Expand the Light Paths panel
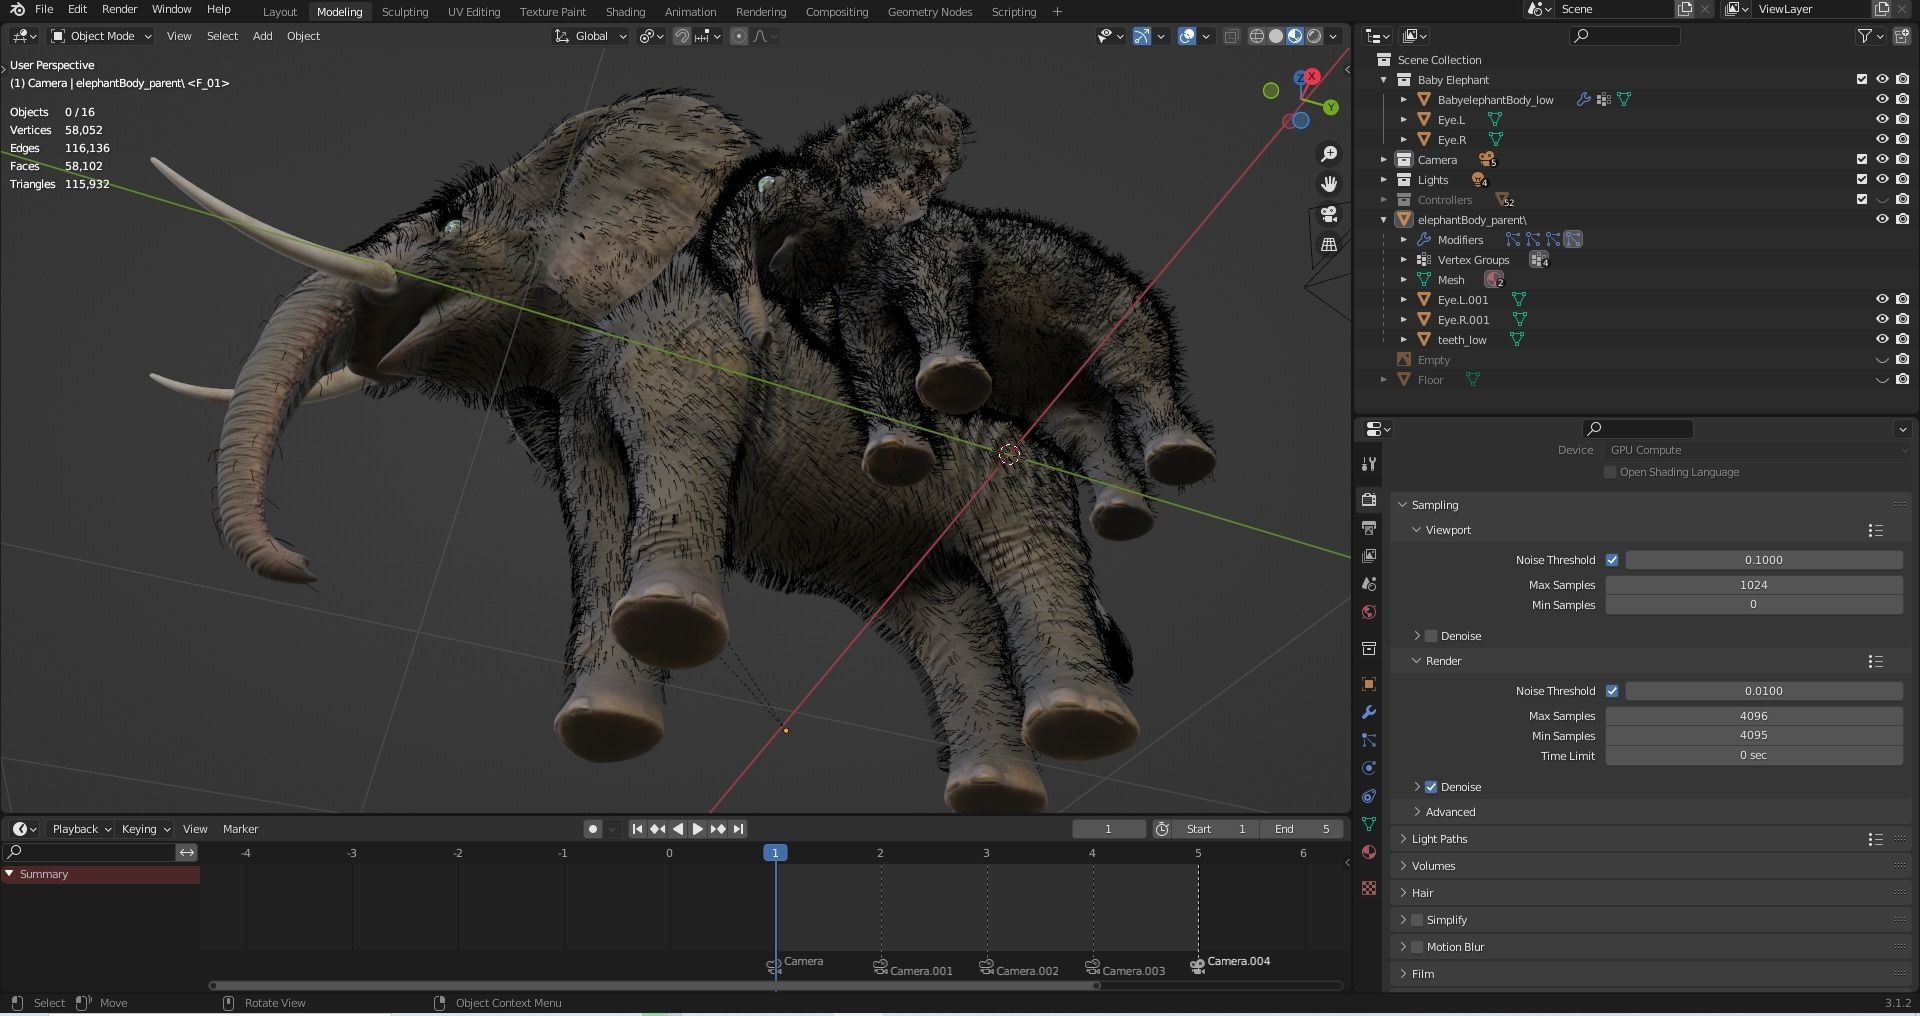Image resolution: width=1920 pixels, height=1016 pixels. (x=1403, y=839)
